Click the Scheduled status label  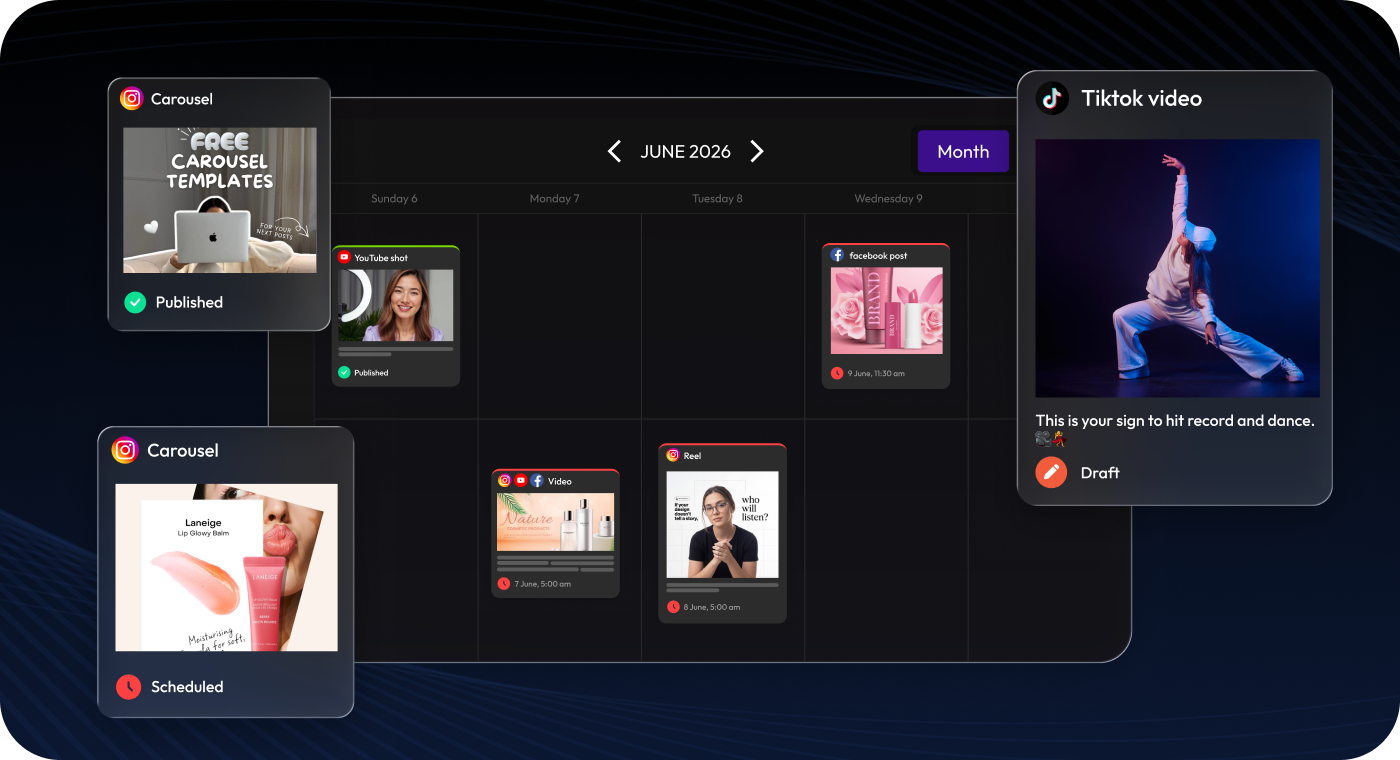tap(187, 687)
